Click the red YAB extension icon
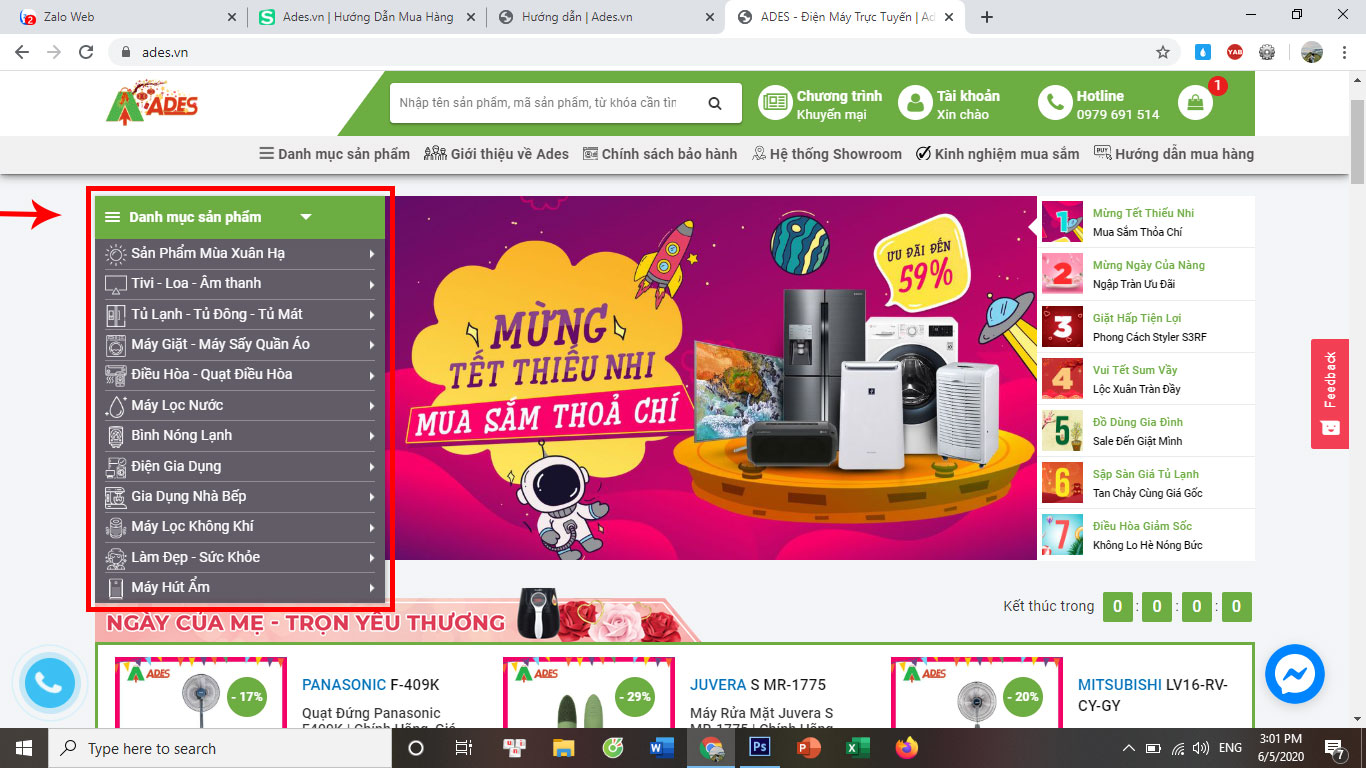This screenshot has width=1366, height=768. coord(1234,52)
